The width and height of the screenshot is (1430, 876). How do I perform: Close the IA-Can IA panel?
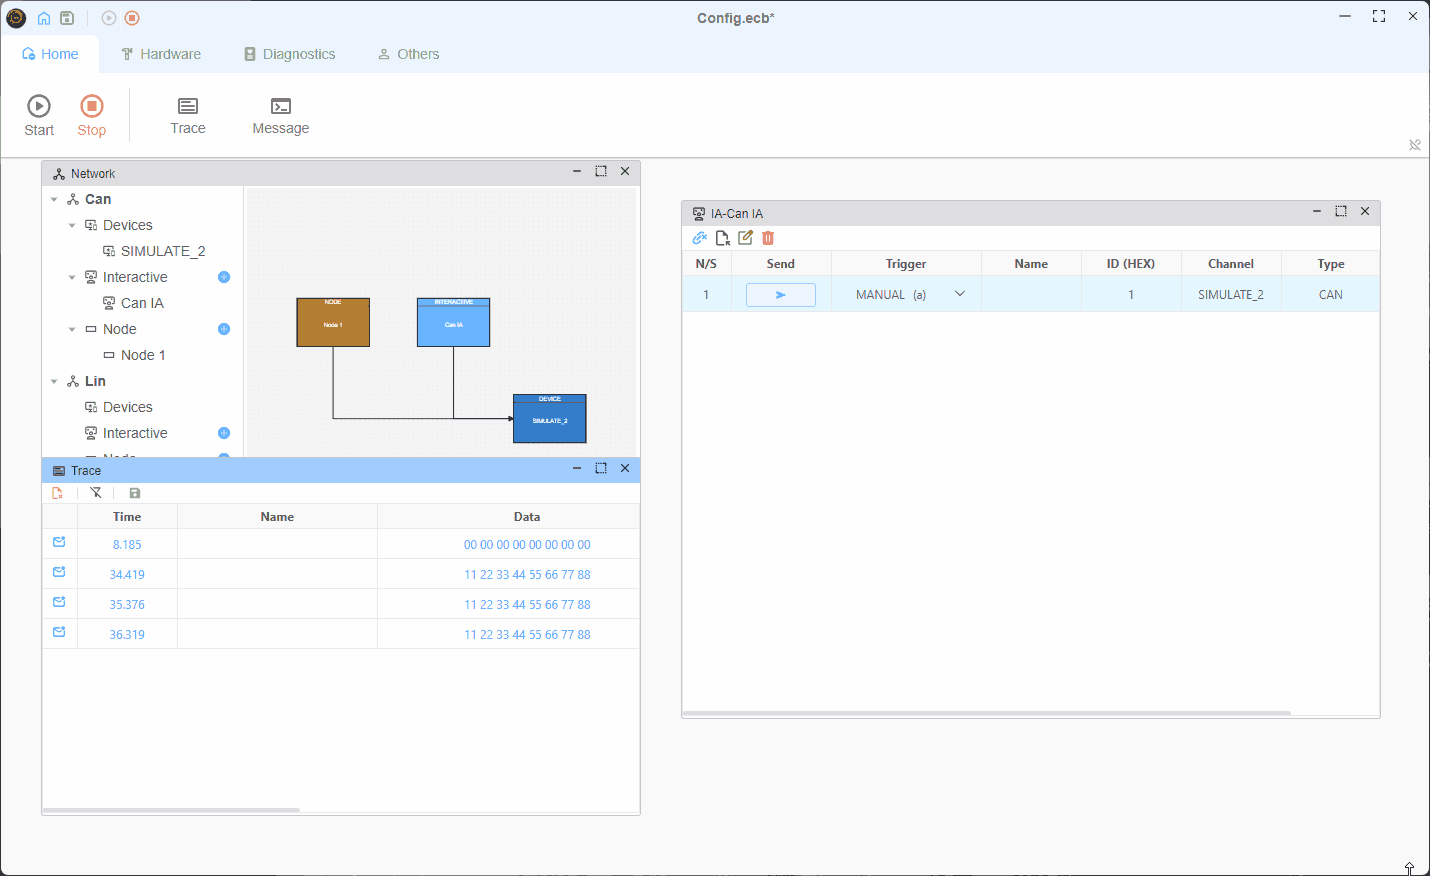pos(1365,211)
